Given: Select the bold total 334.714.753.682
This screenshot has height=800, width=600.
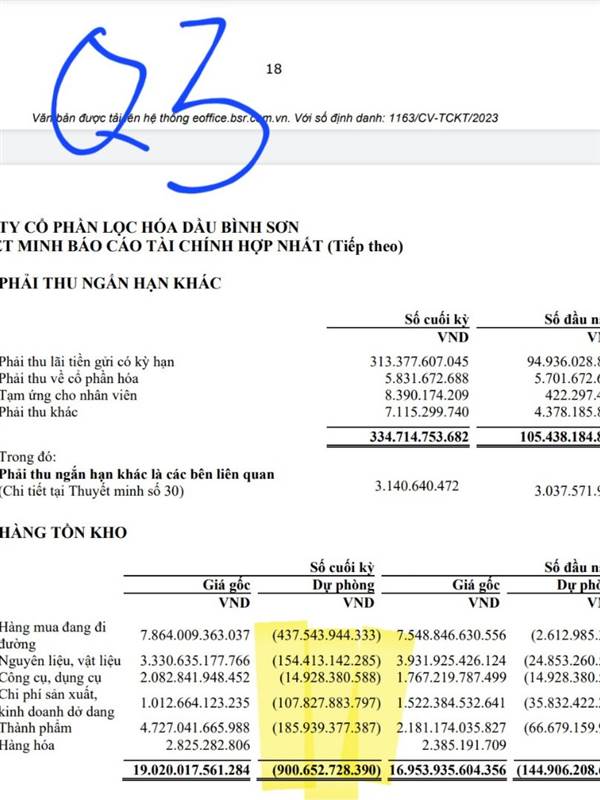Looking at the screenshot, I should (x=419, y=437).
